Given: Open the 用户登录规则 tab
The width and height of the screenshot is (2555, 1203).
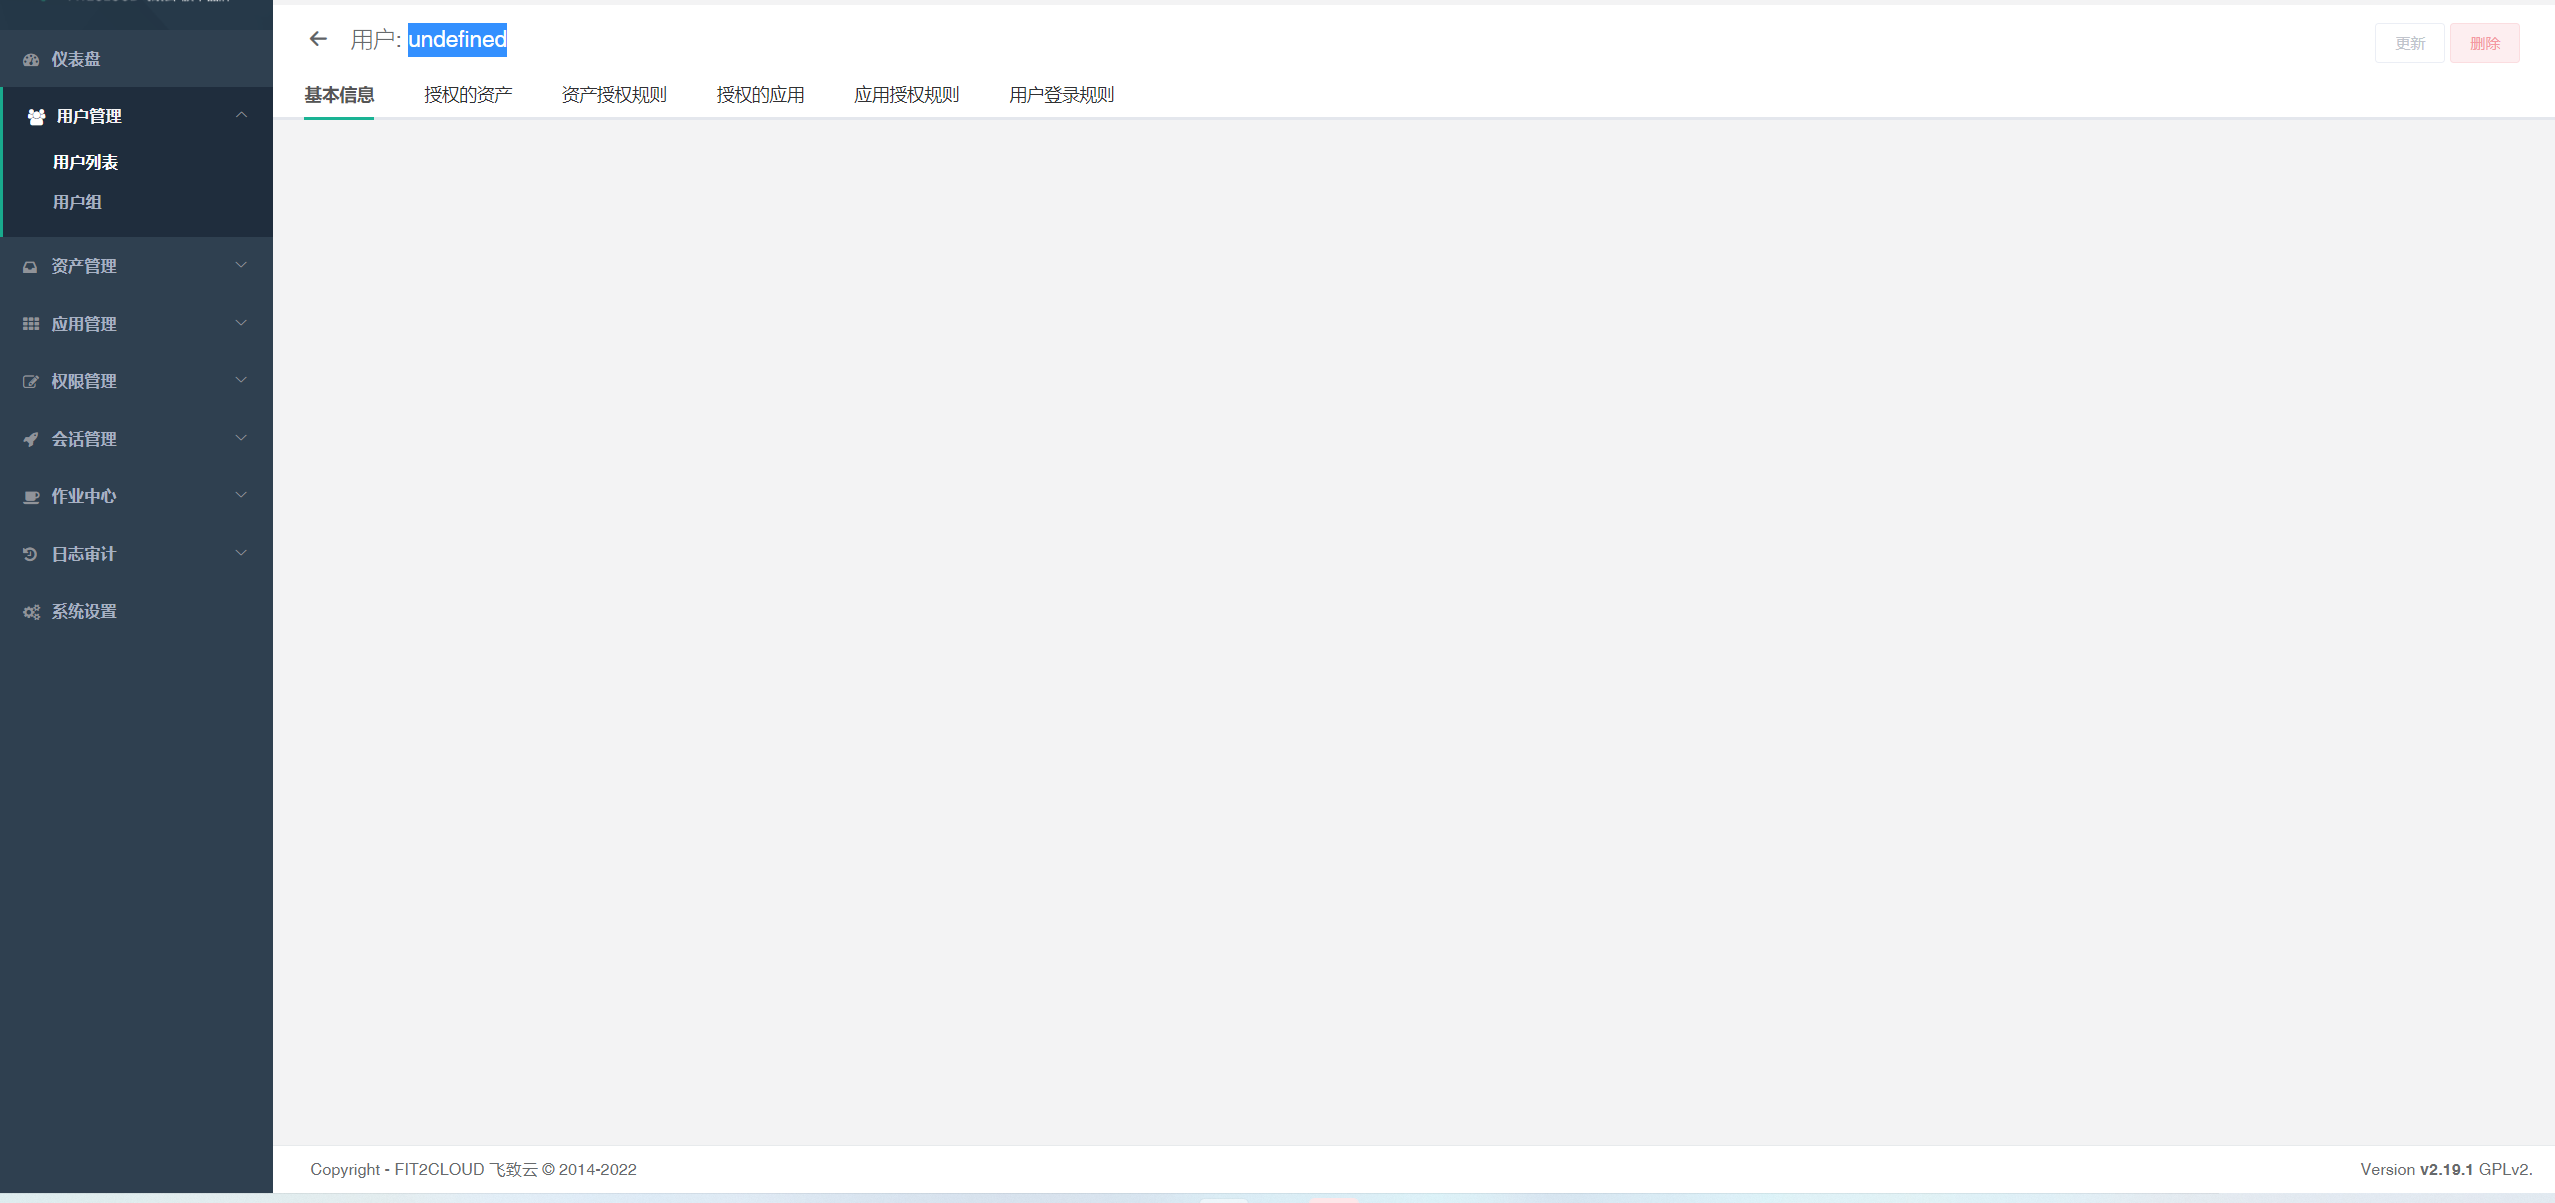Looking at the screenshot, I should (x=1061, y=94).
